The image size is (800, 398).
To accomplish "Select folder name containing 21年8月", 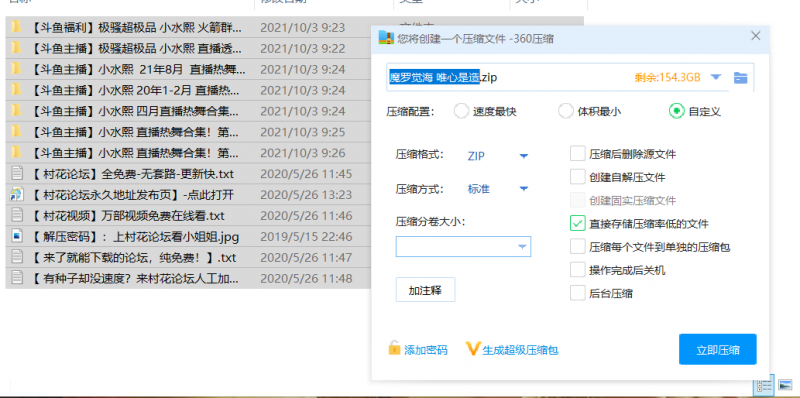I will tap(137, 69).
